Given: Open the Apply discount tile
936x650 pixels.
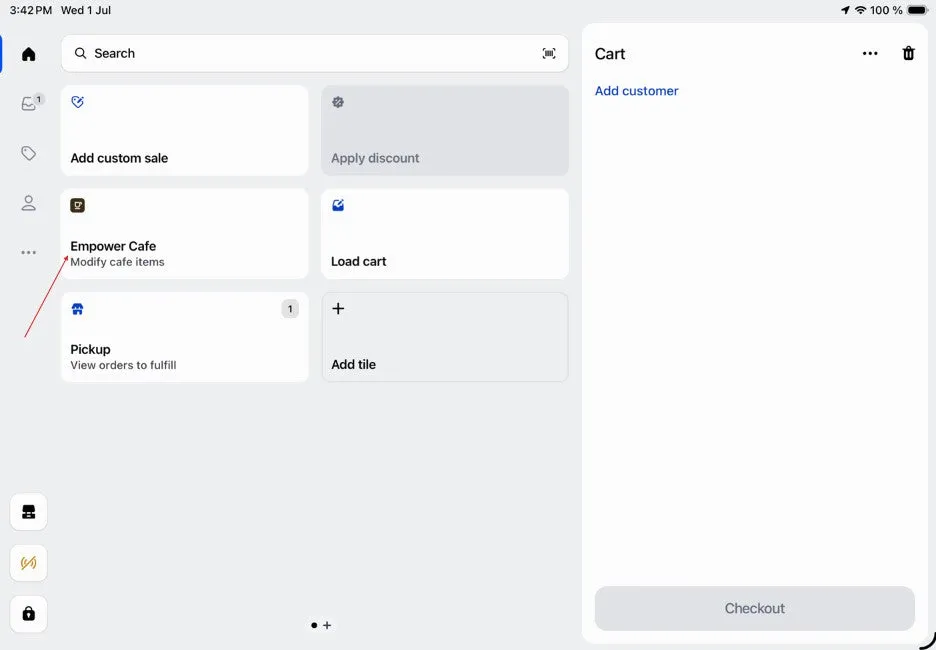Looking at the screenshot, I should coord(445,131).
